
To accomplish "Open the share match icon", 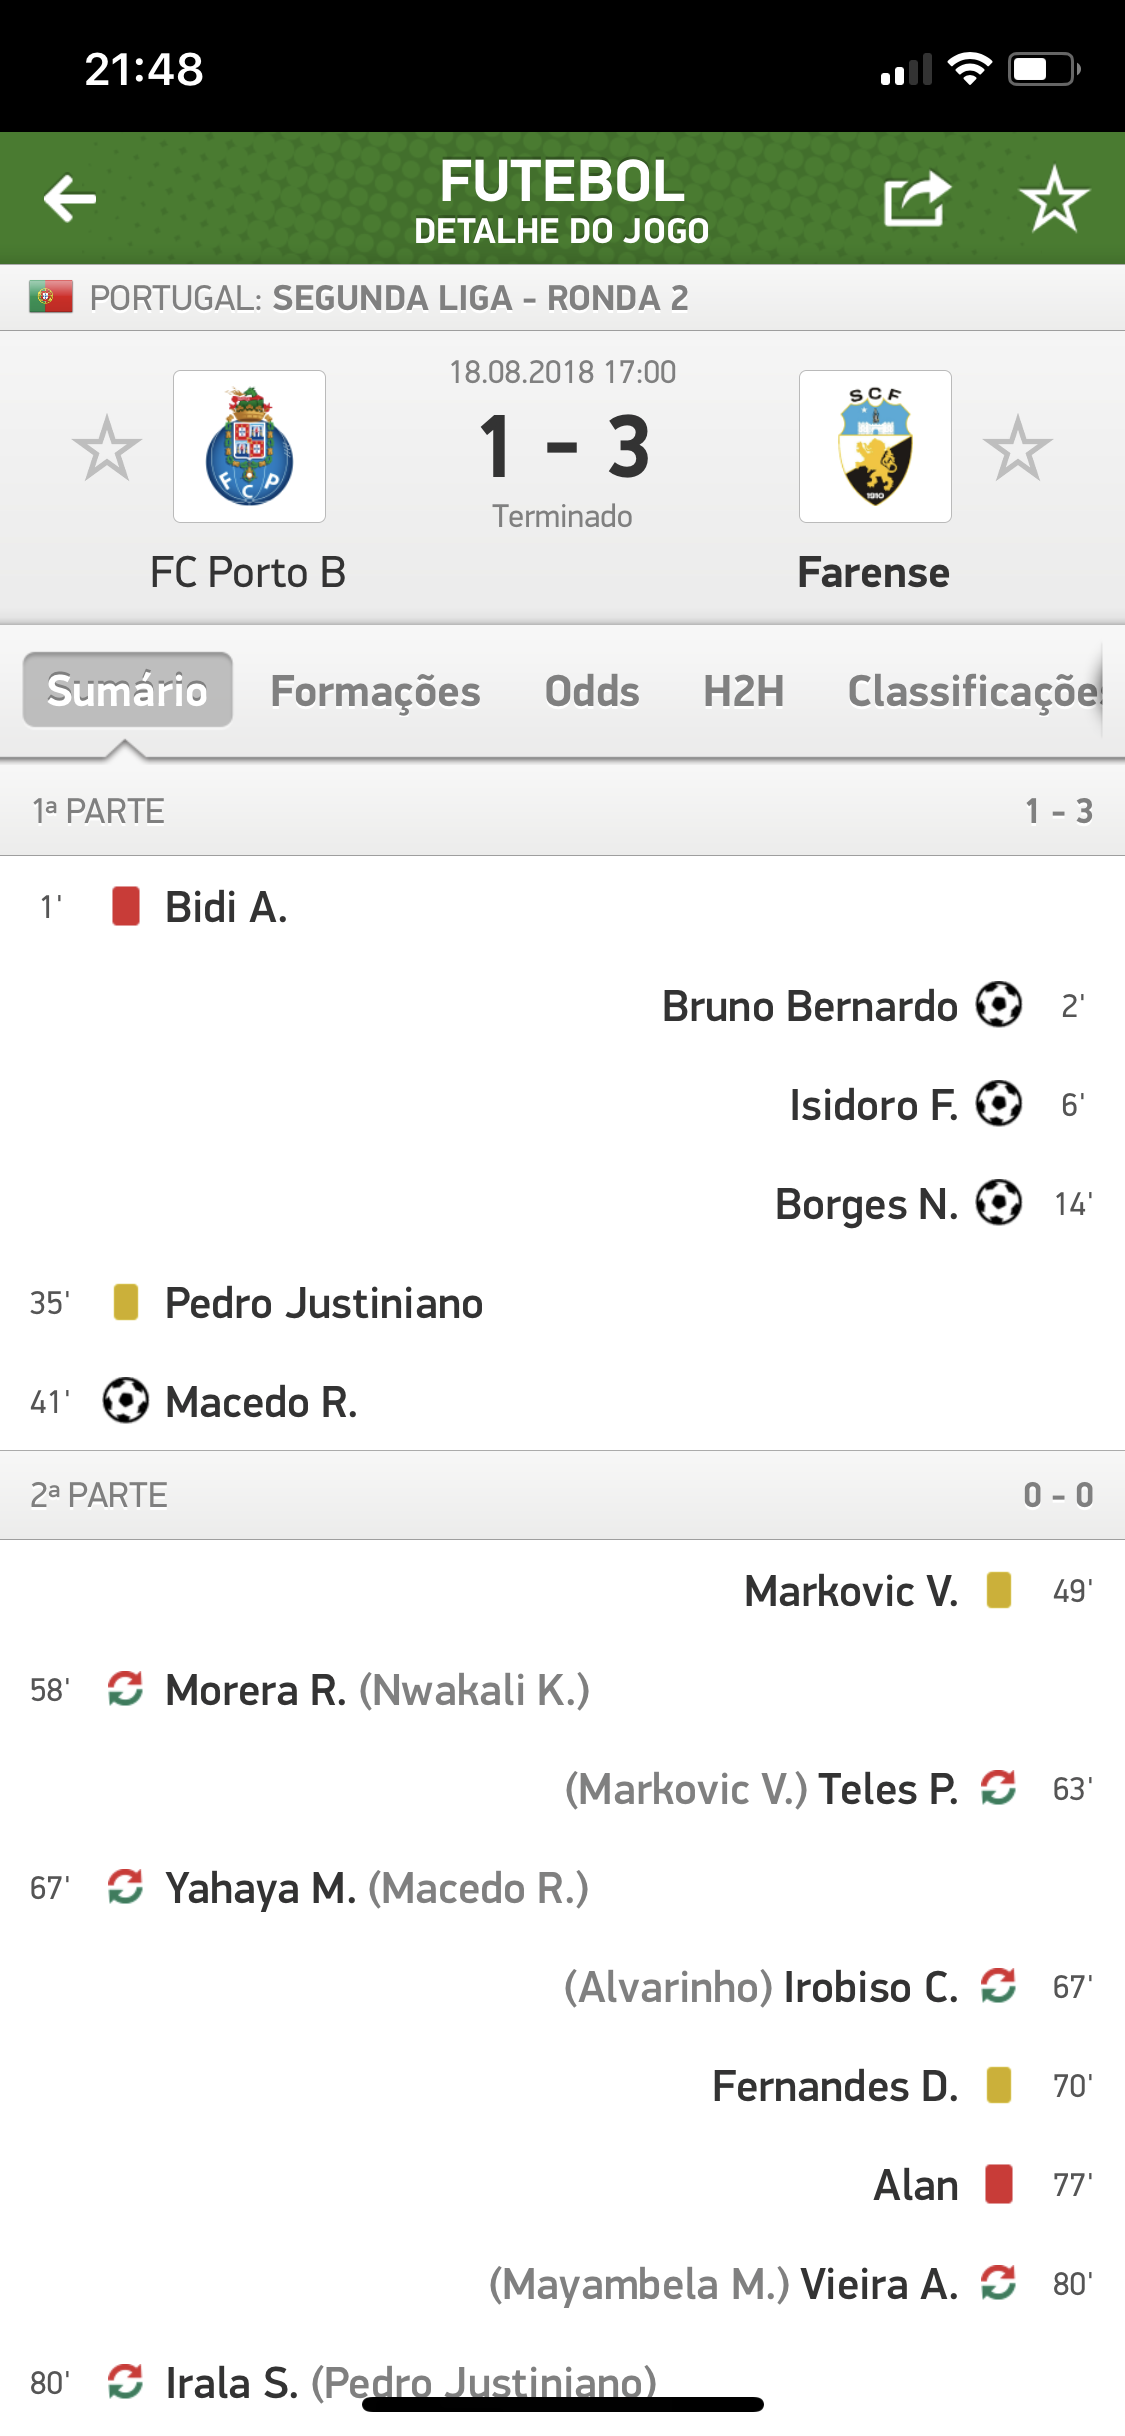I will point(917,198).
